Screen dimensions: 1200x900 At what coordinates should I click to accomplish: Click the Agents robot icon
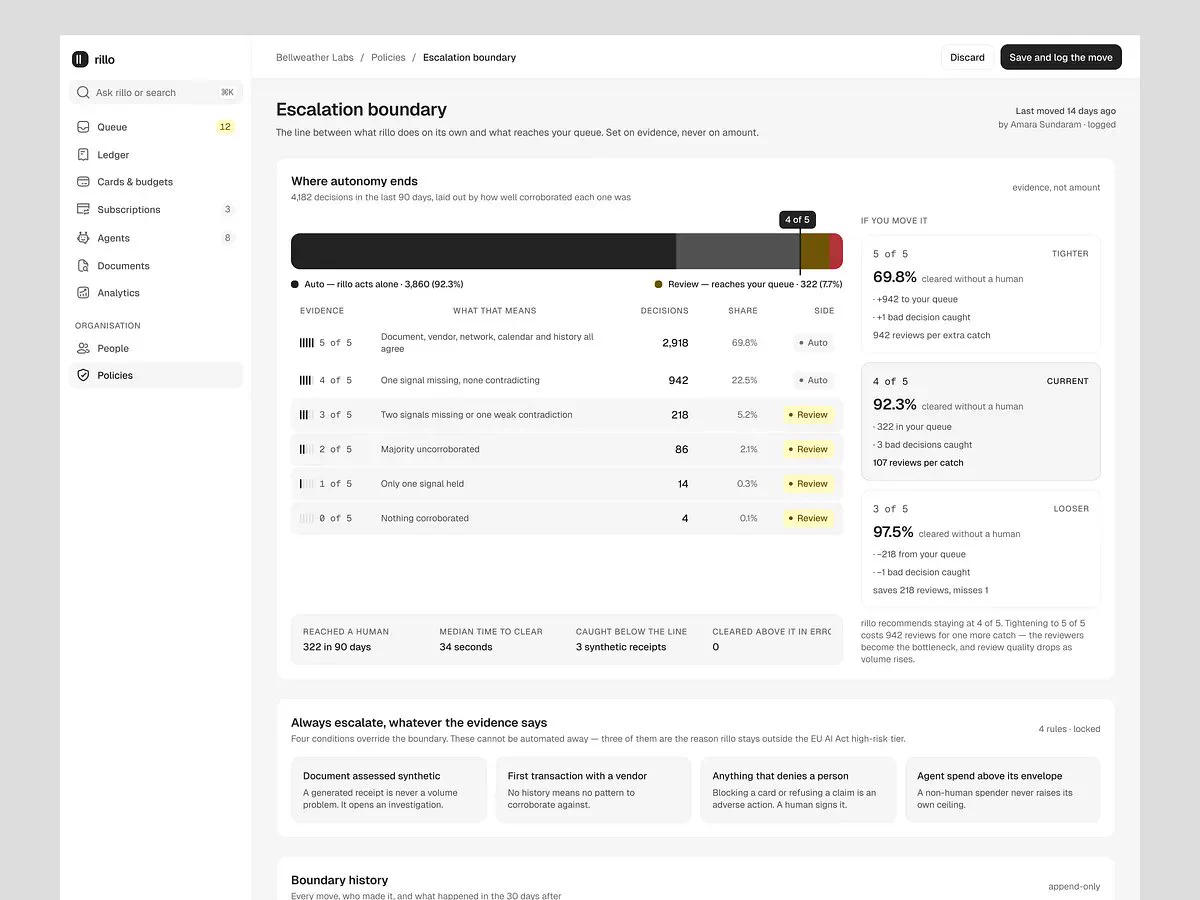click(83, 238)
